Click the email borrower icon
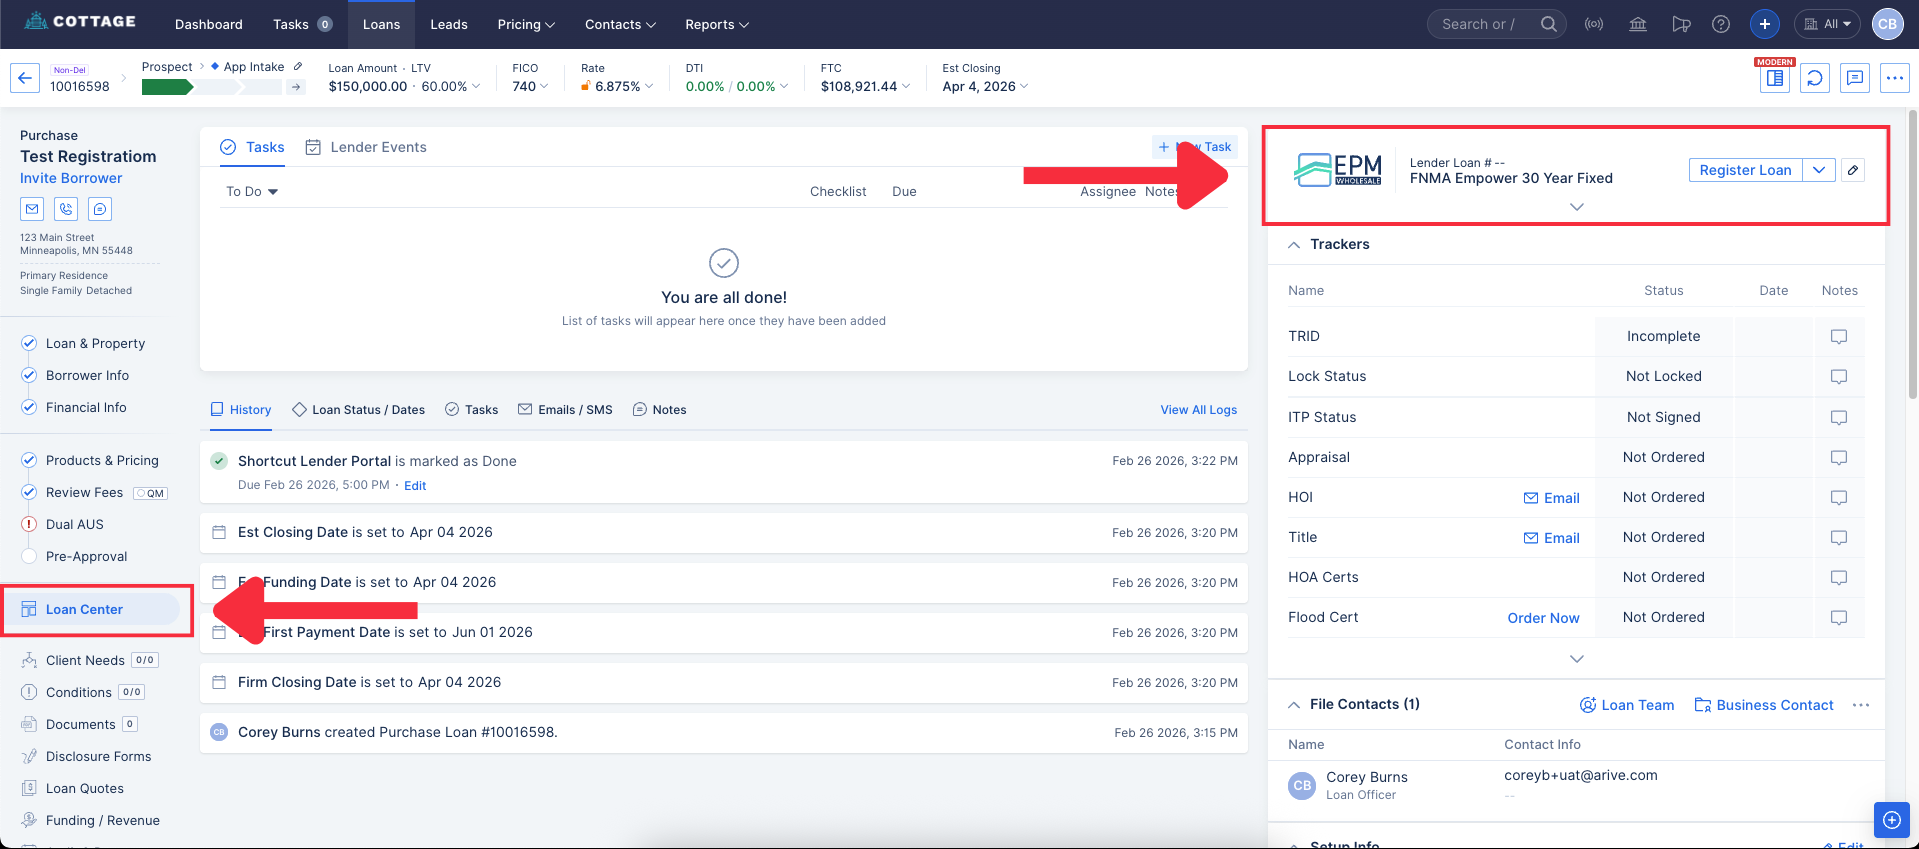 pyautogui.click(x=33, y=209)
